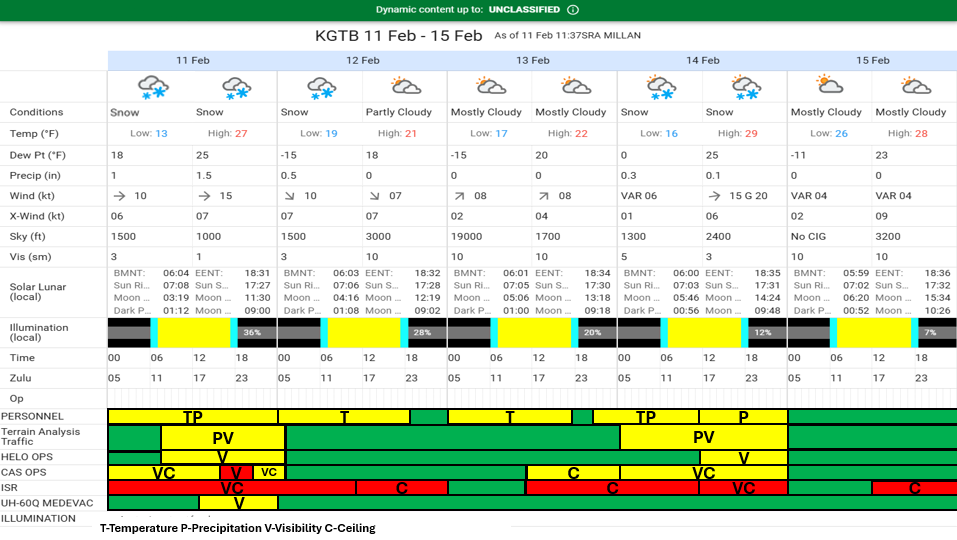This screenshot has height=540, width=957.
Task: Click yellow V cell in UH-60Q MEDEVAC row
Action: click(x=238, y=503)
